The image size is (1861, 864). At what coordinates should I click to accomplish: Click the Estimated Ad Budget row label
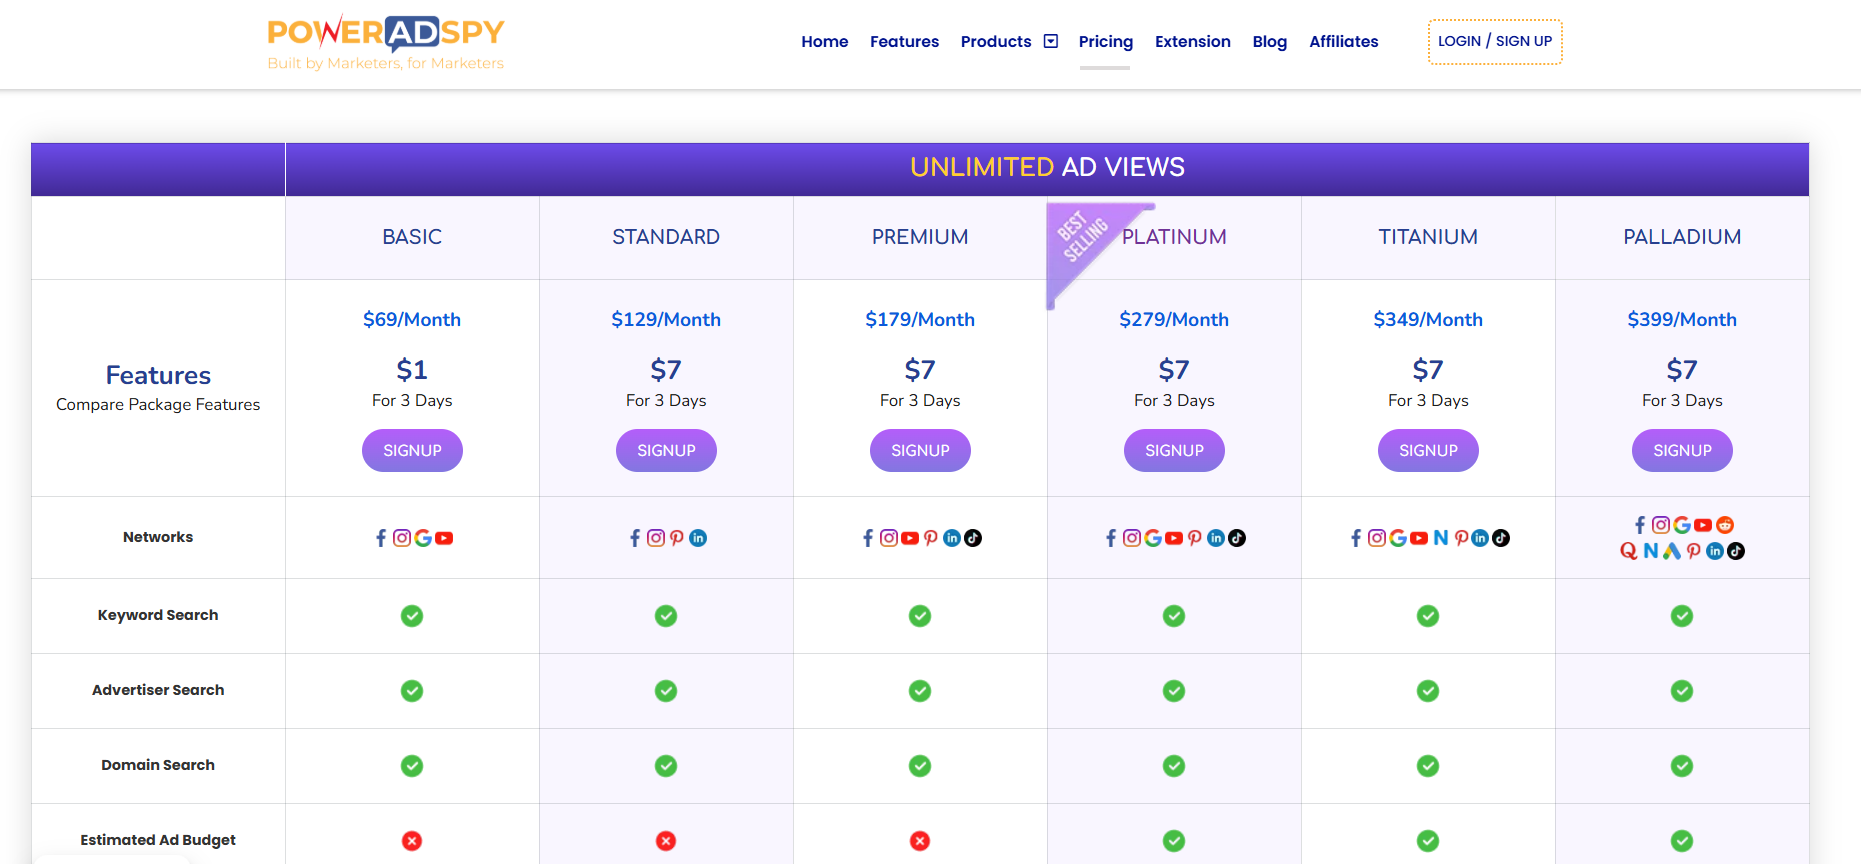click(158, 840)
